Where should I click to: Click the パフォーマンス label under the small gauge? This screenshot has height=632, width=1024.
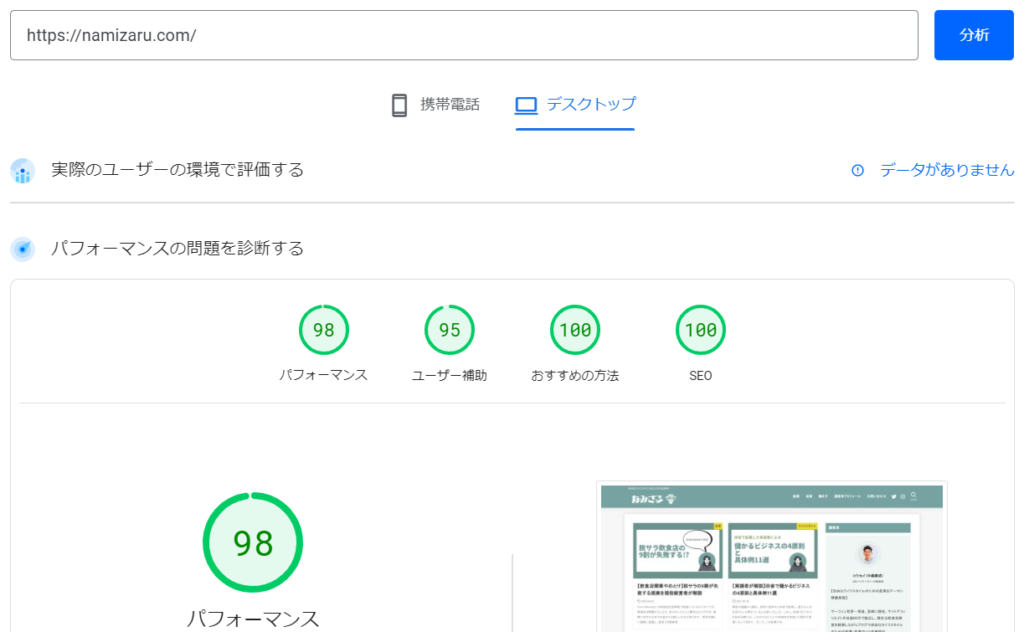click(324, 375)
